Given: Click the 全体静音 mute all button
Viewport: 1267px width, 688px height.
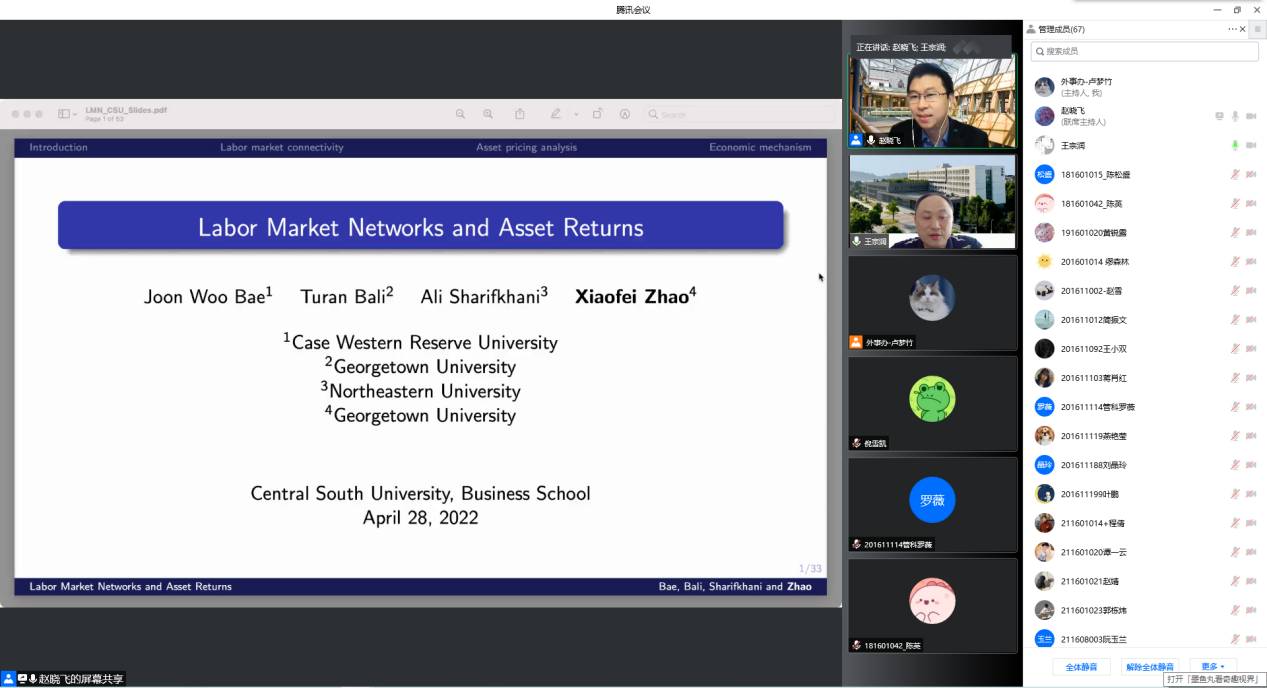Looking at the screenshot, I should (x=1081, y=666).
